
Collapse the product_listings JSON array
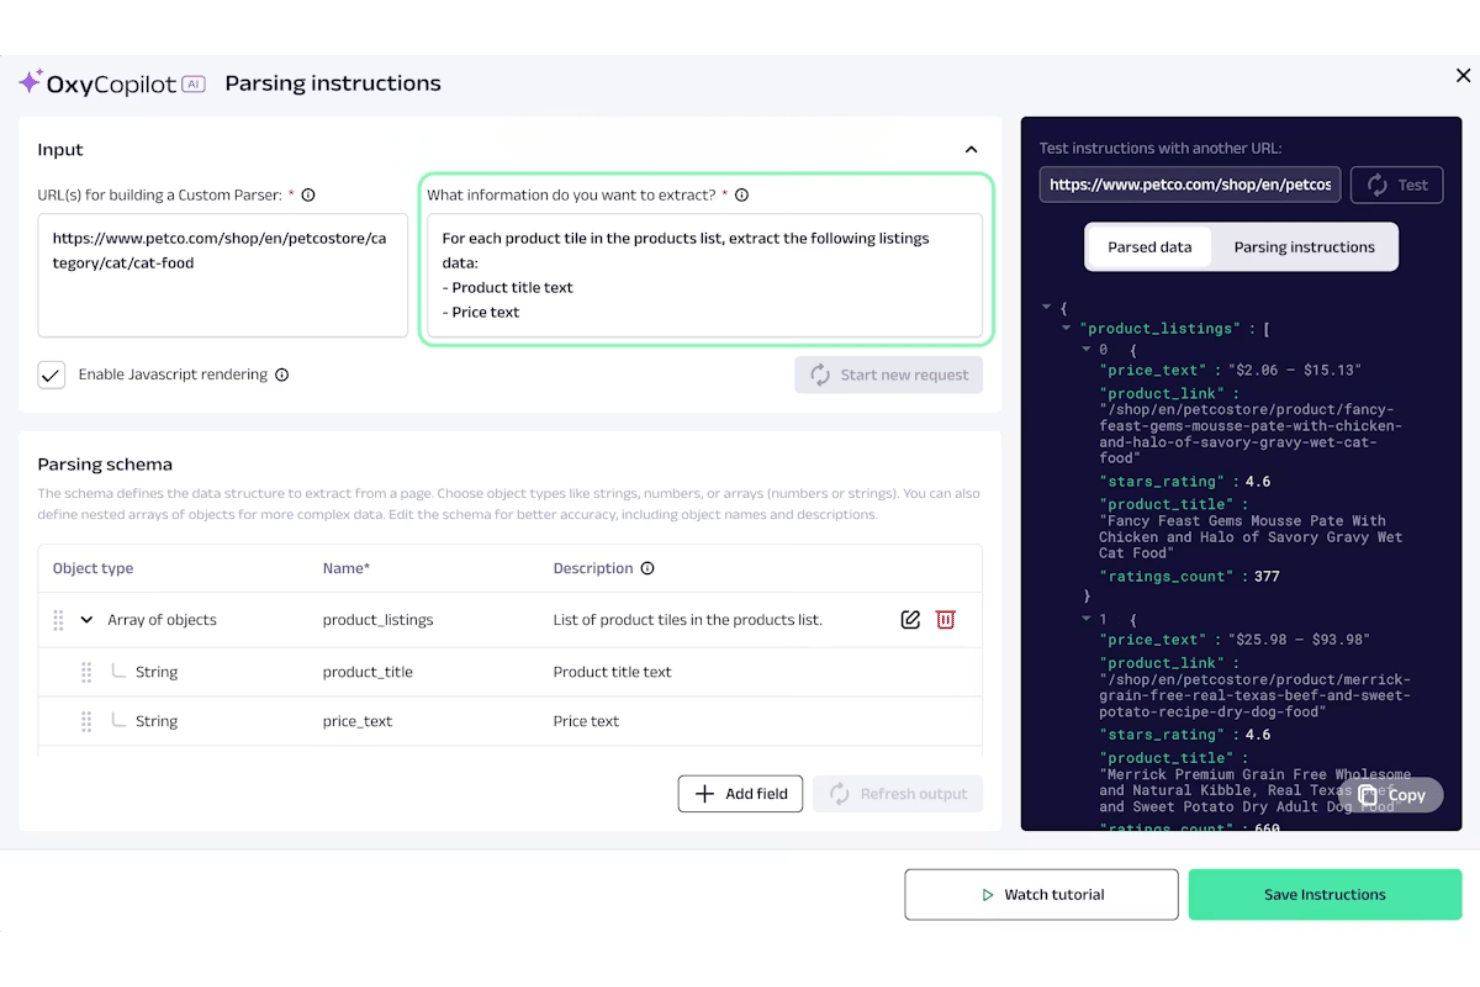point(1066,328)
